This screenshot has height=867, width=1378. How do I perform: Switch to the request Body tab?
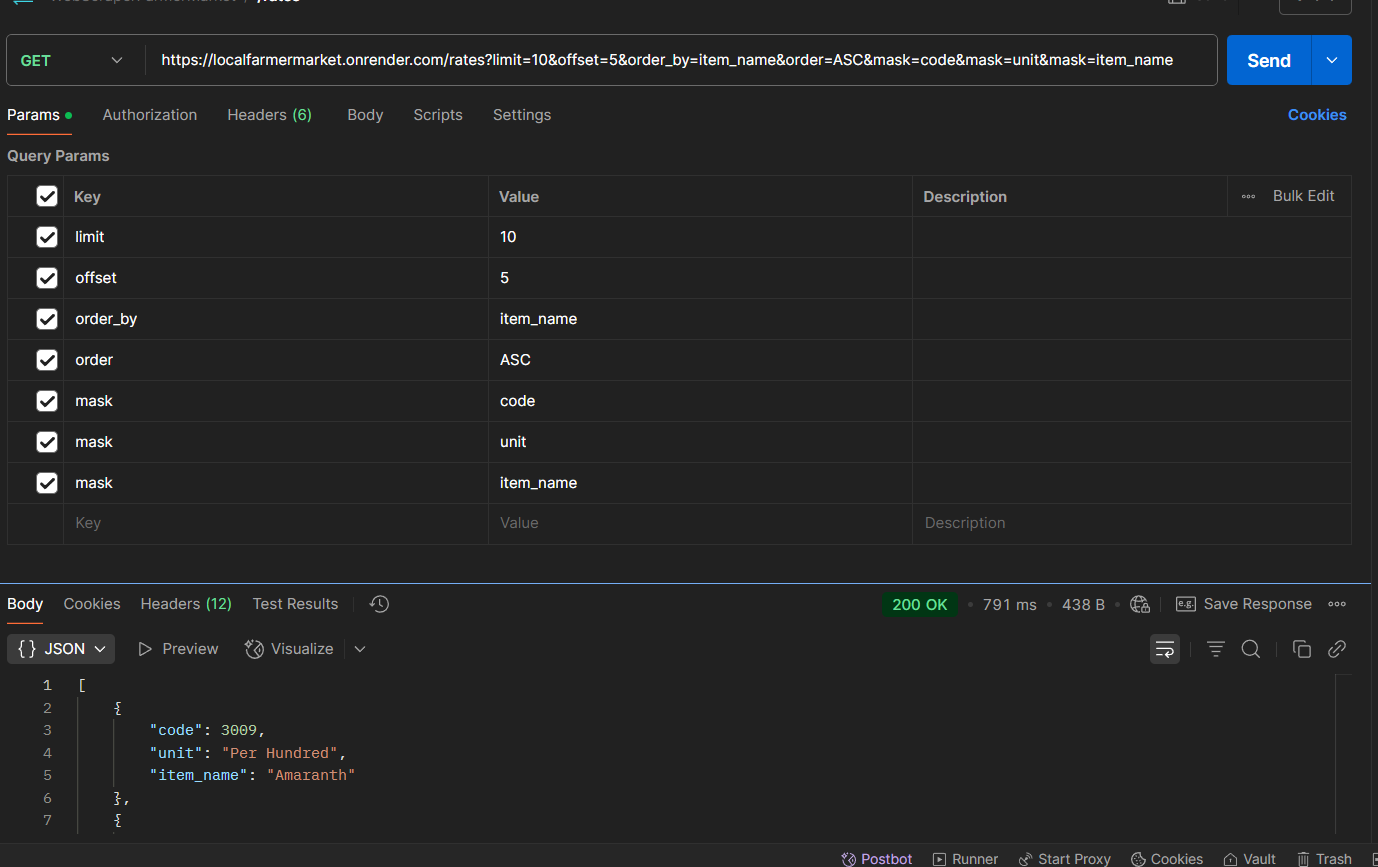pos(365,115)
